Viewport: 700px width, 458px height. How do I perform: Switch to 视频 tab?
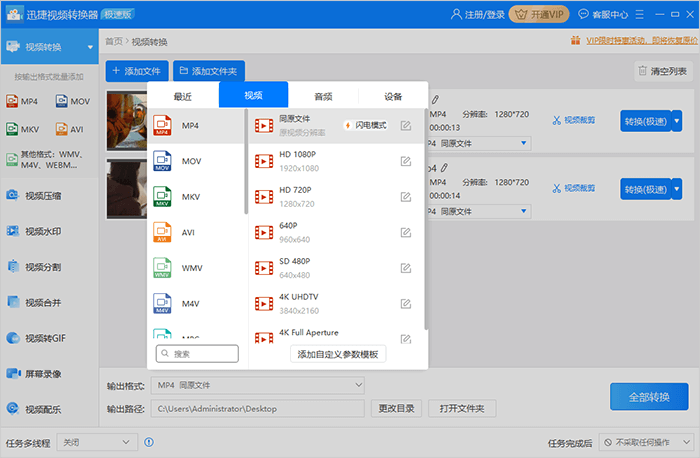253,95
